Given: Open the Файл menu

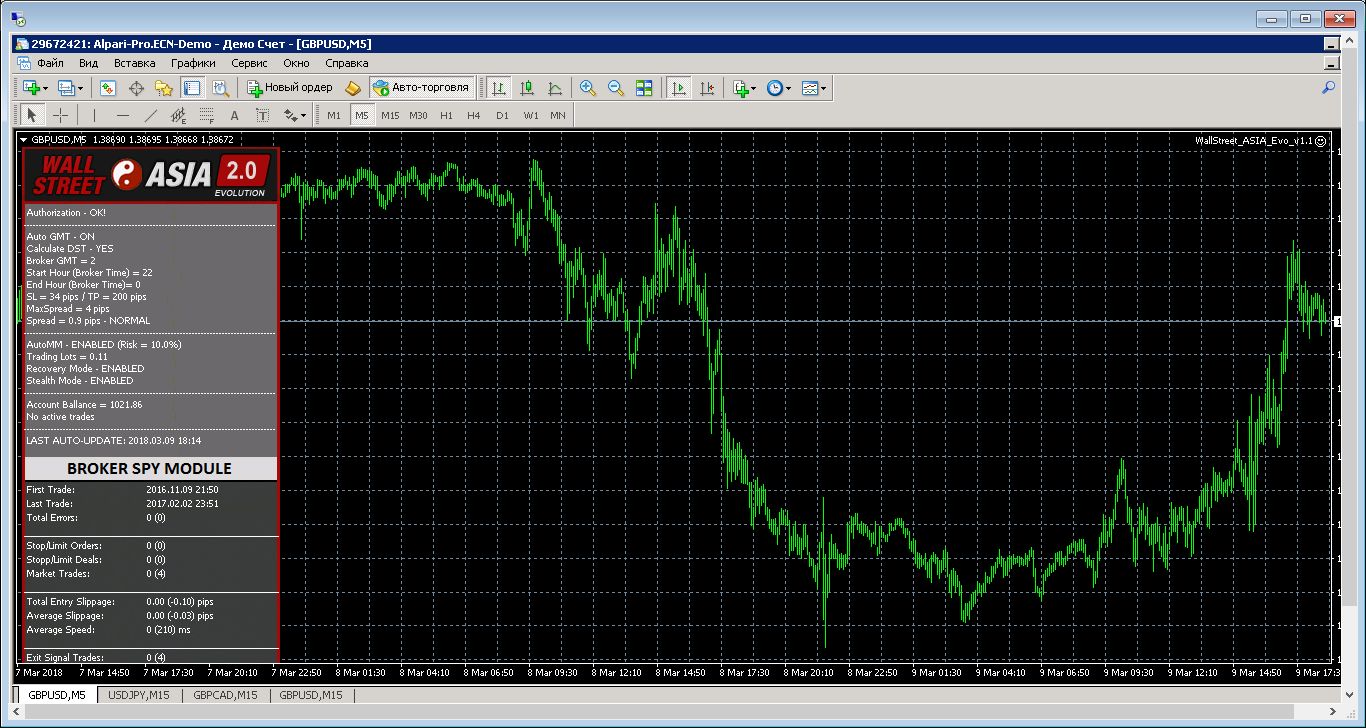Looking at the screenshot, I should [50, 62].
